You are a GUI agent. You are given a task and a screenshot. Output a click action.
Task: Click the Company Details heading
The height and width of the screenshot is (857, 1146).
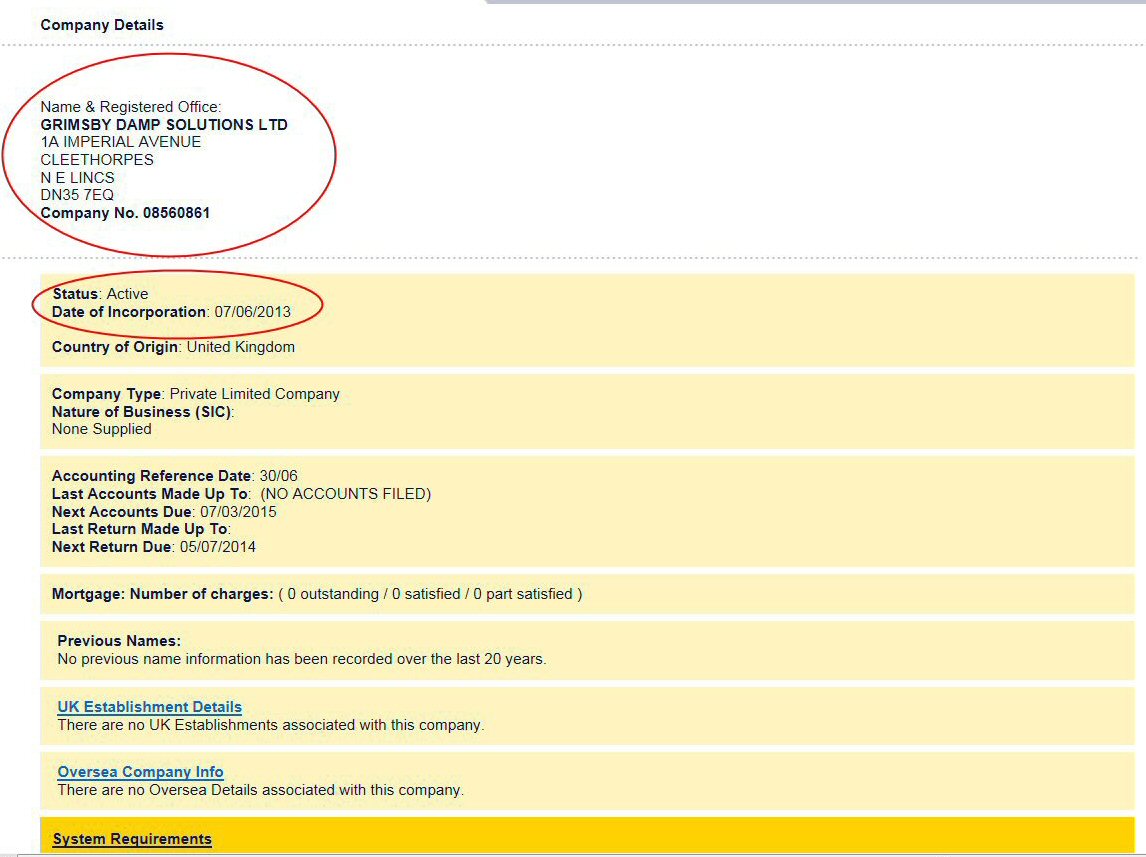[102, 25]
